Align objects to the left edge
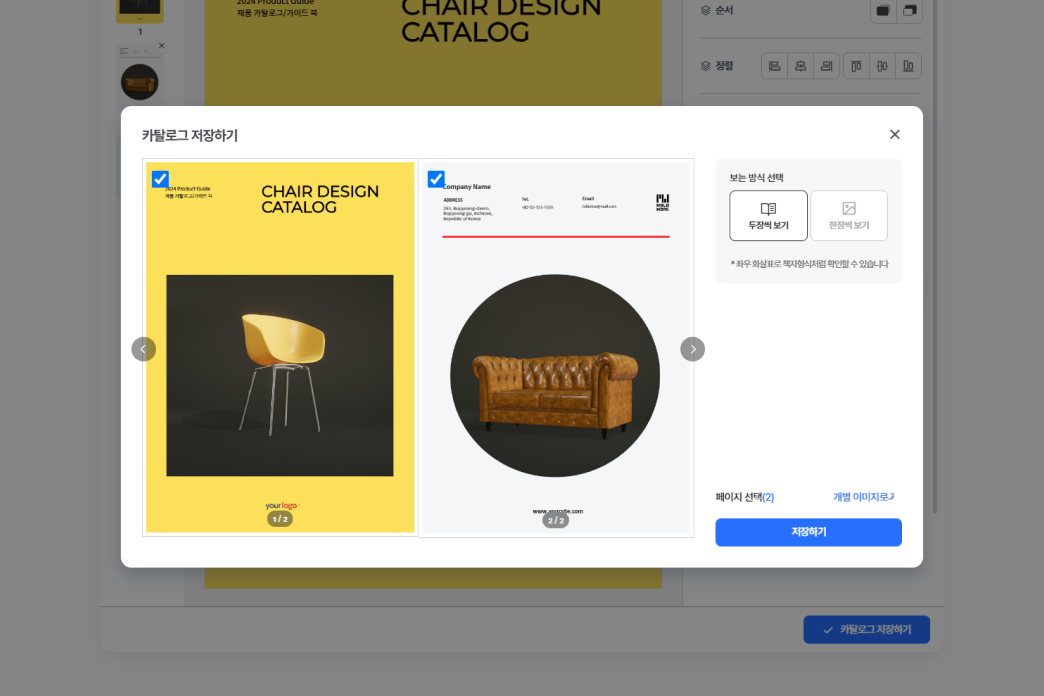This screenshot has height=696, width=1044. (x=774, y=66)
